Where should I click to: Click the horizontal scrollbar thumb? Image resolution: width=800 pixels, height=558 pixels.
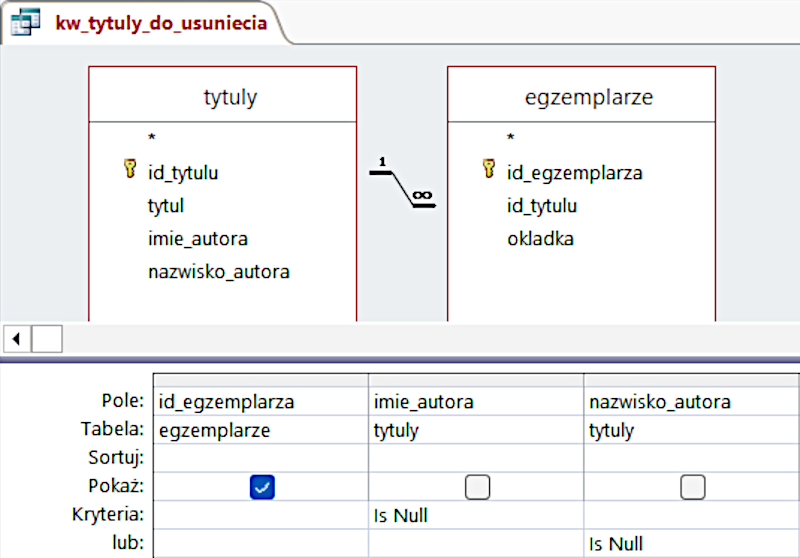[x=47, y=339]
